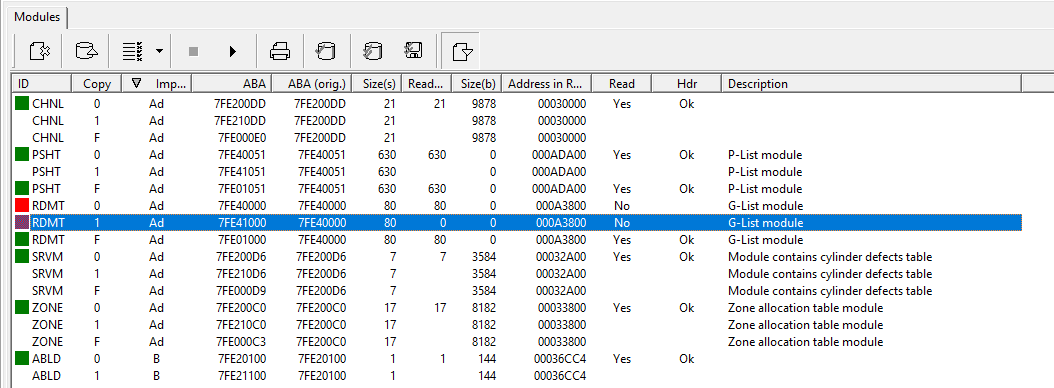
Task: Click the disk with double checkmark icon
Action: click(372, 51)
